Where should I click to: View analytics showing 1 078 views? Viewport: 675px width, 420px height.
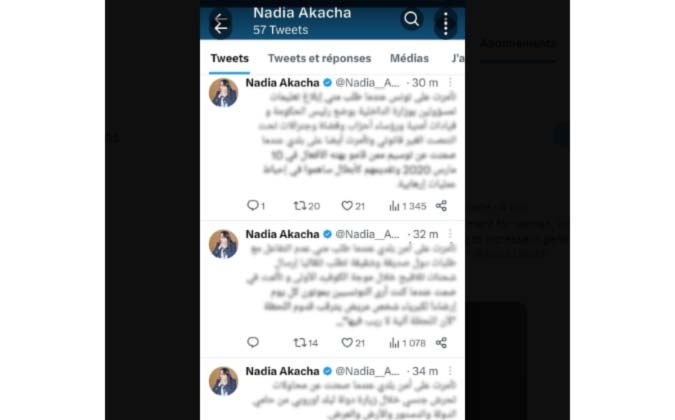[407, 343]
